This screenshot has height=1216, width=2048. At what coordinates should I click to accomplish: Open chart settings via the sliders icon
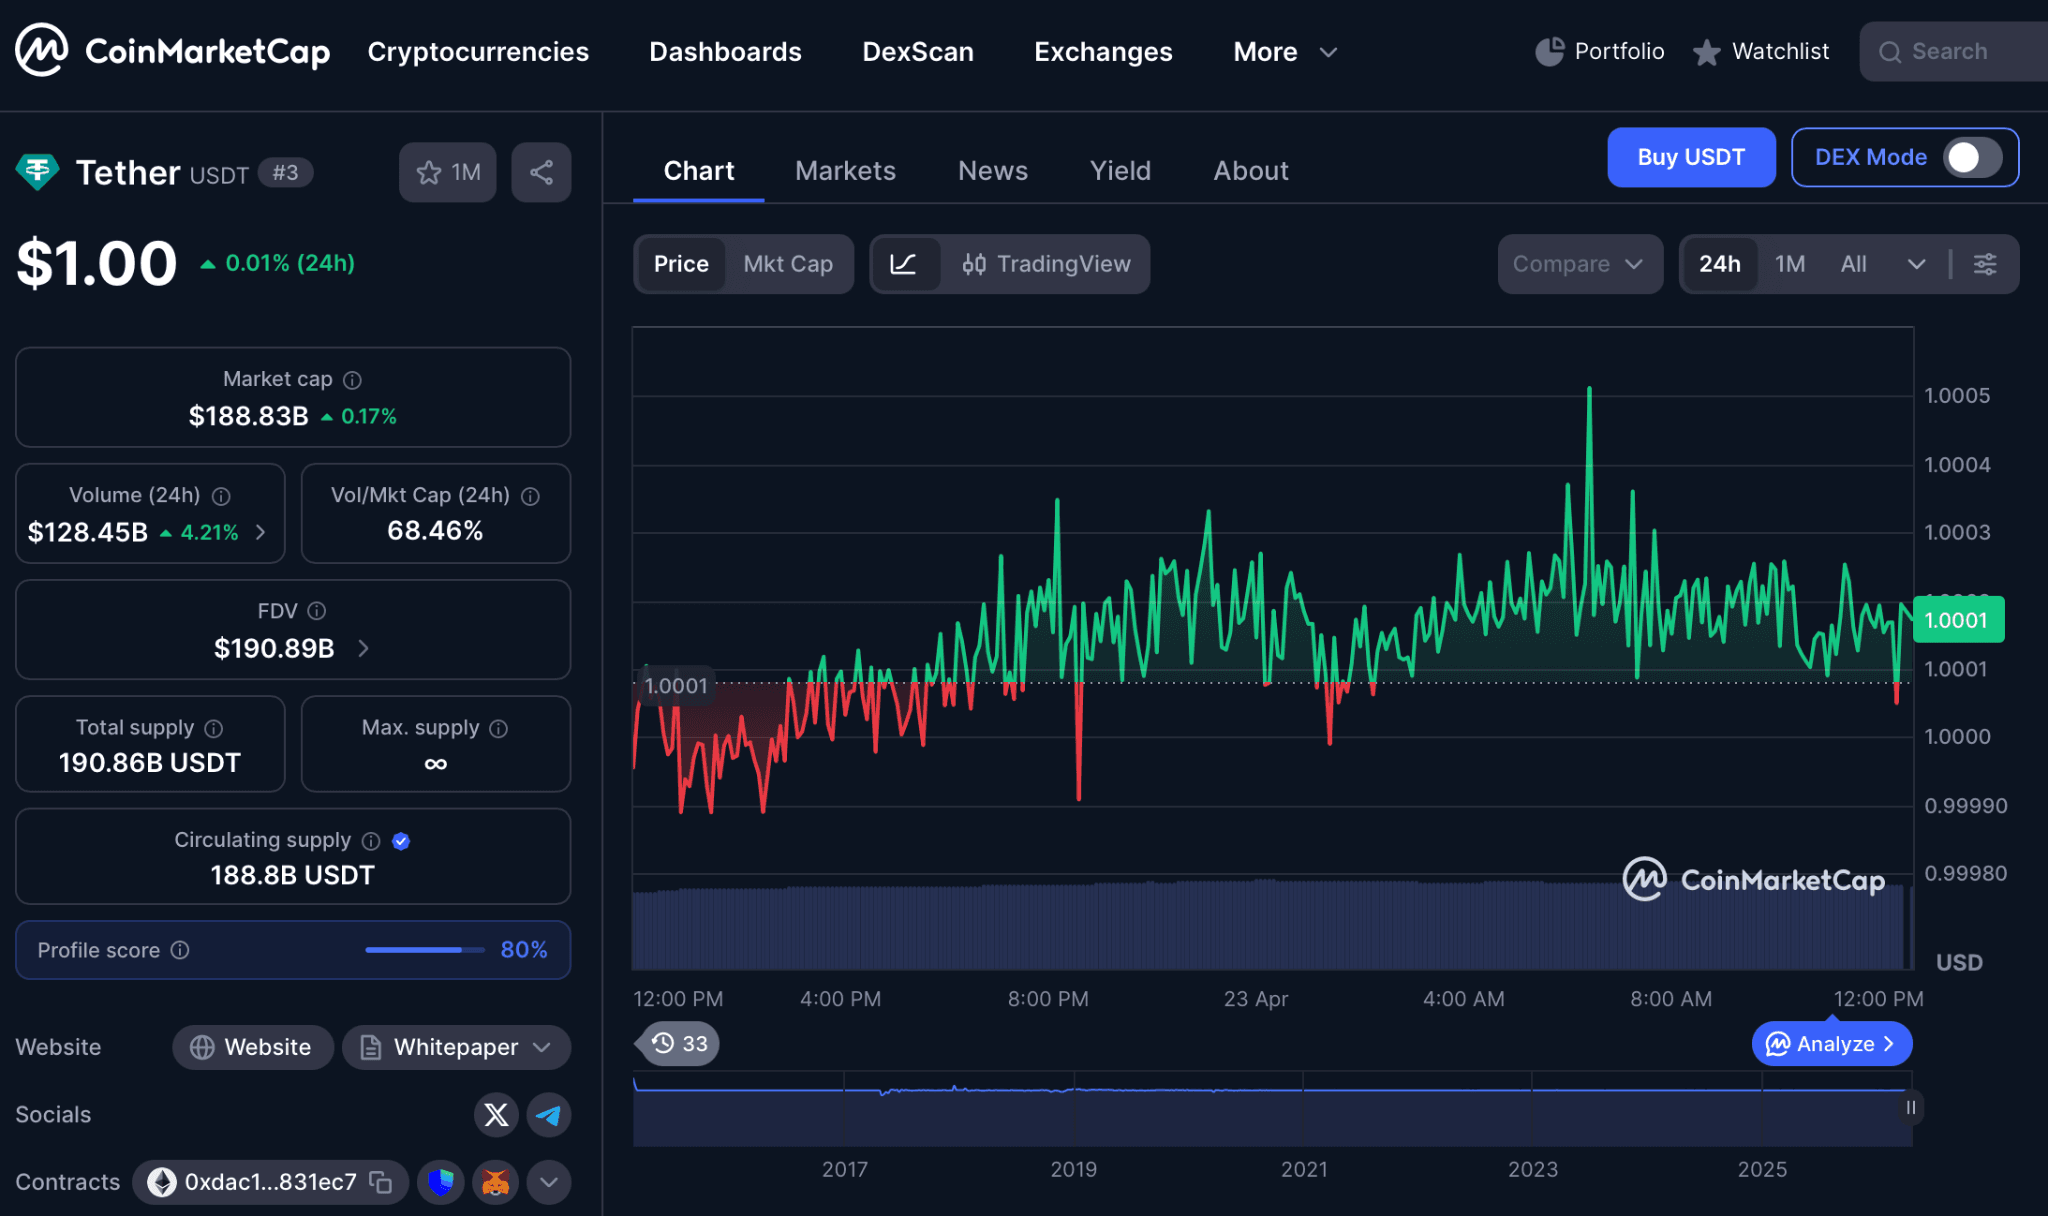tap(1986, 264)
